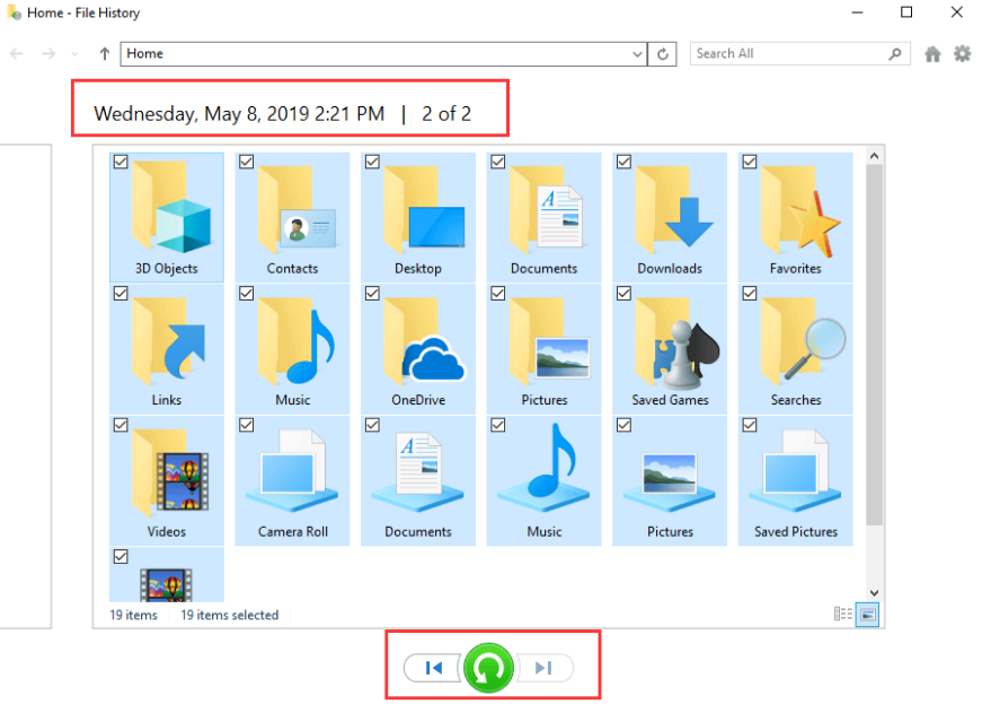Viewport: 982px width, 704px height.
Task: Maximize the File History window
Action: point(906,12)
